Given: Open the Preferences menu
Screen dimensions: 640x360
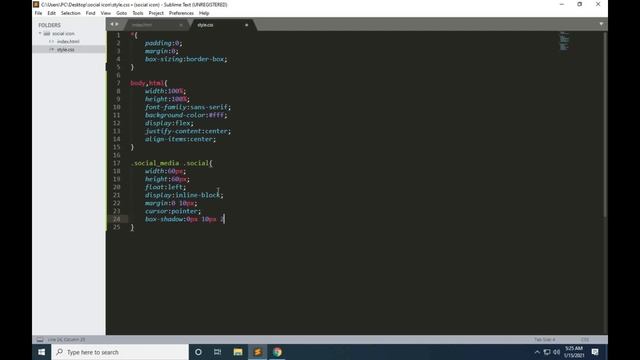Looking at the screenshot, I should point(181,13).
